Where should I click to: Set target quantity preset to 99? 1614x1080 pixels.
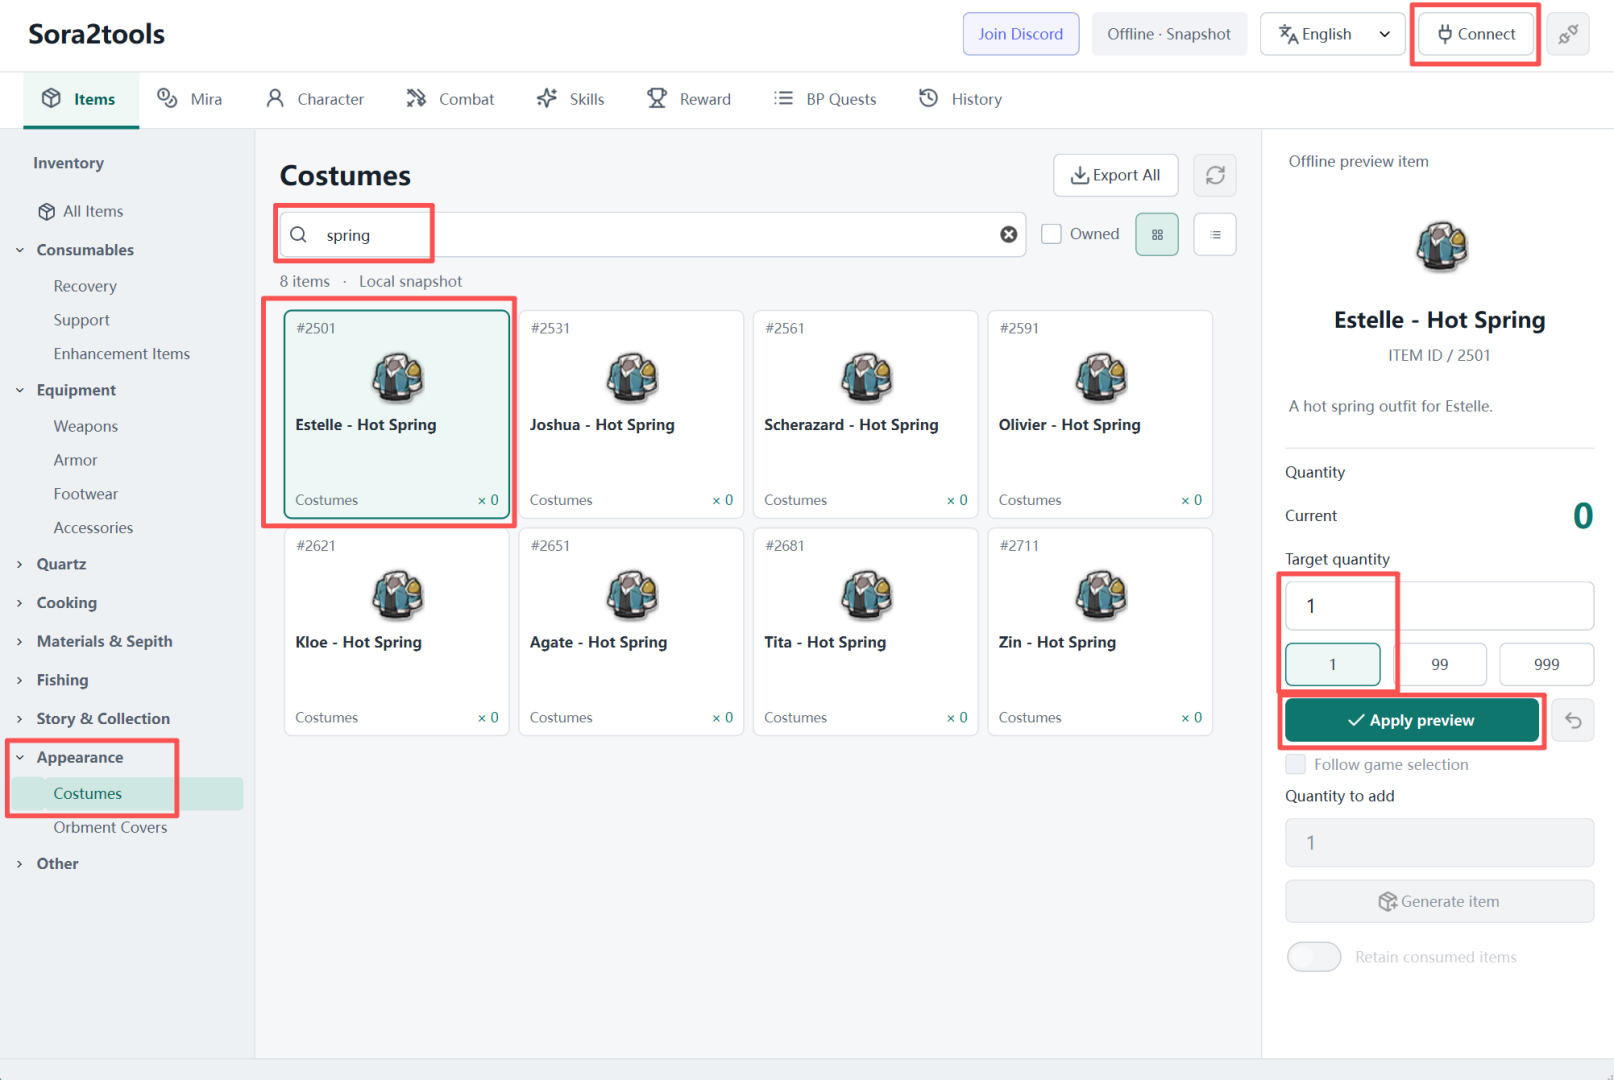(x=1440, y=664)
